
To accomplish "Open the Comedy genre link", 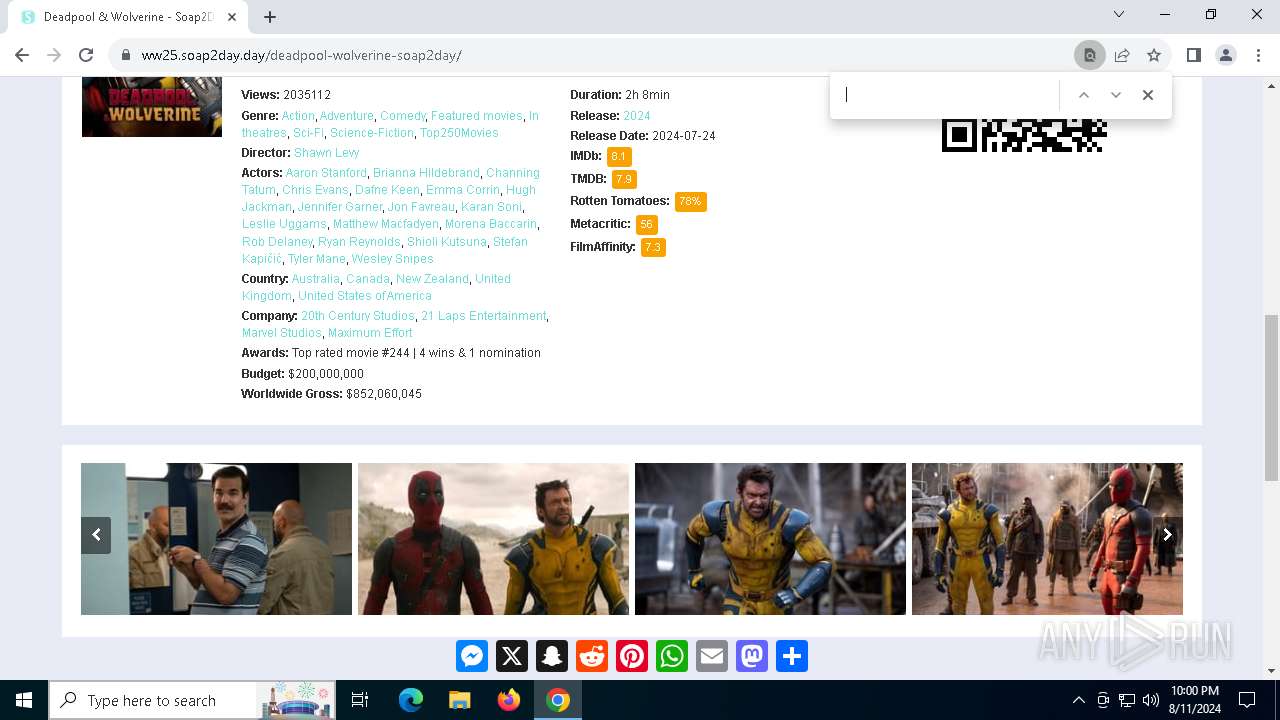I will click(403, 116).
